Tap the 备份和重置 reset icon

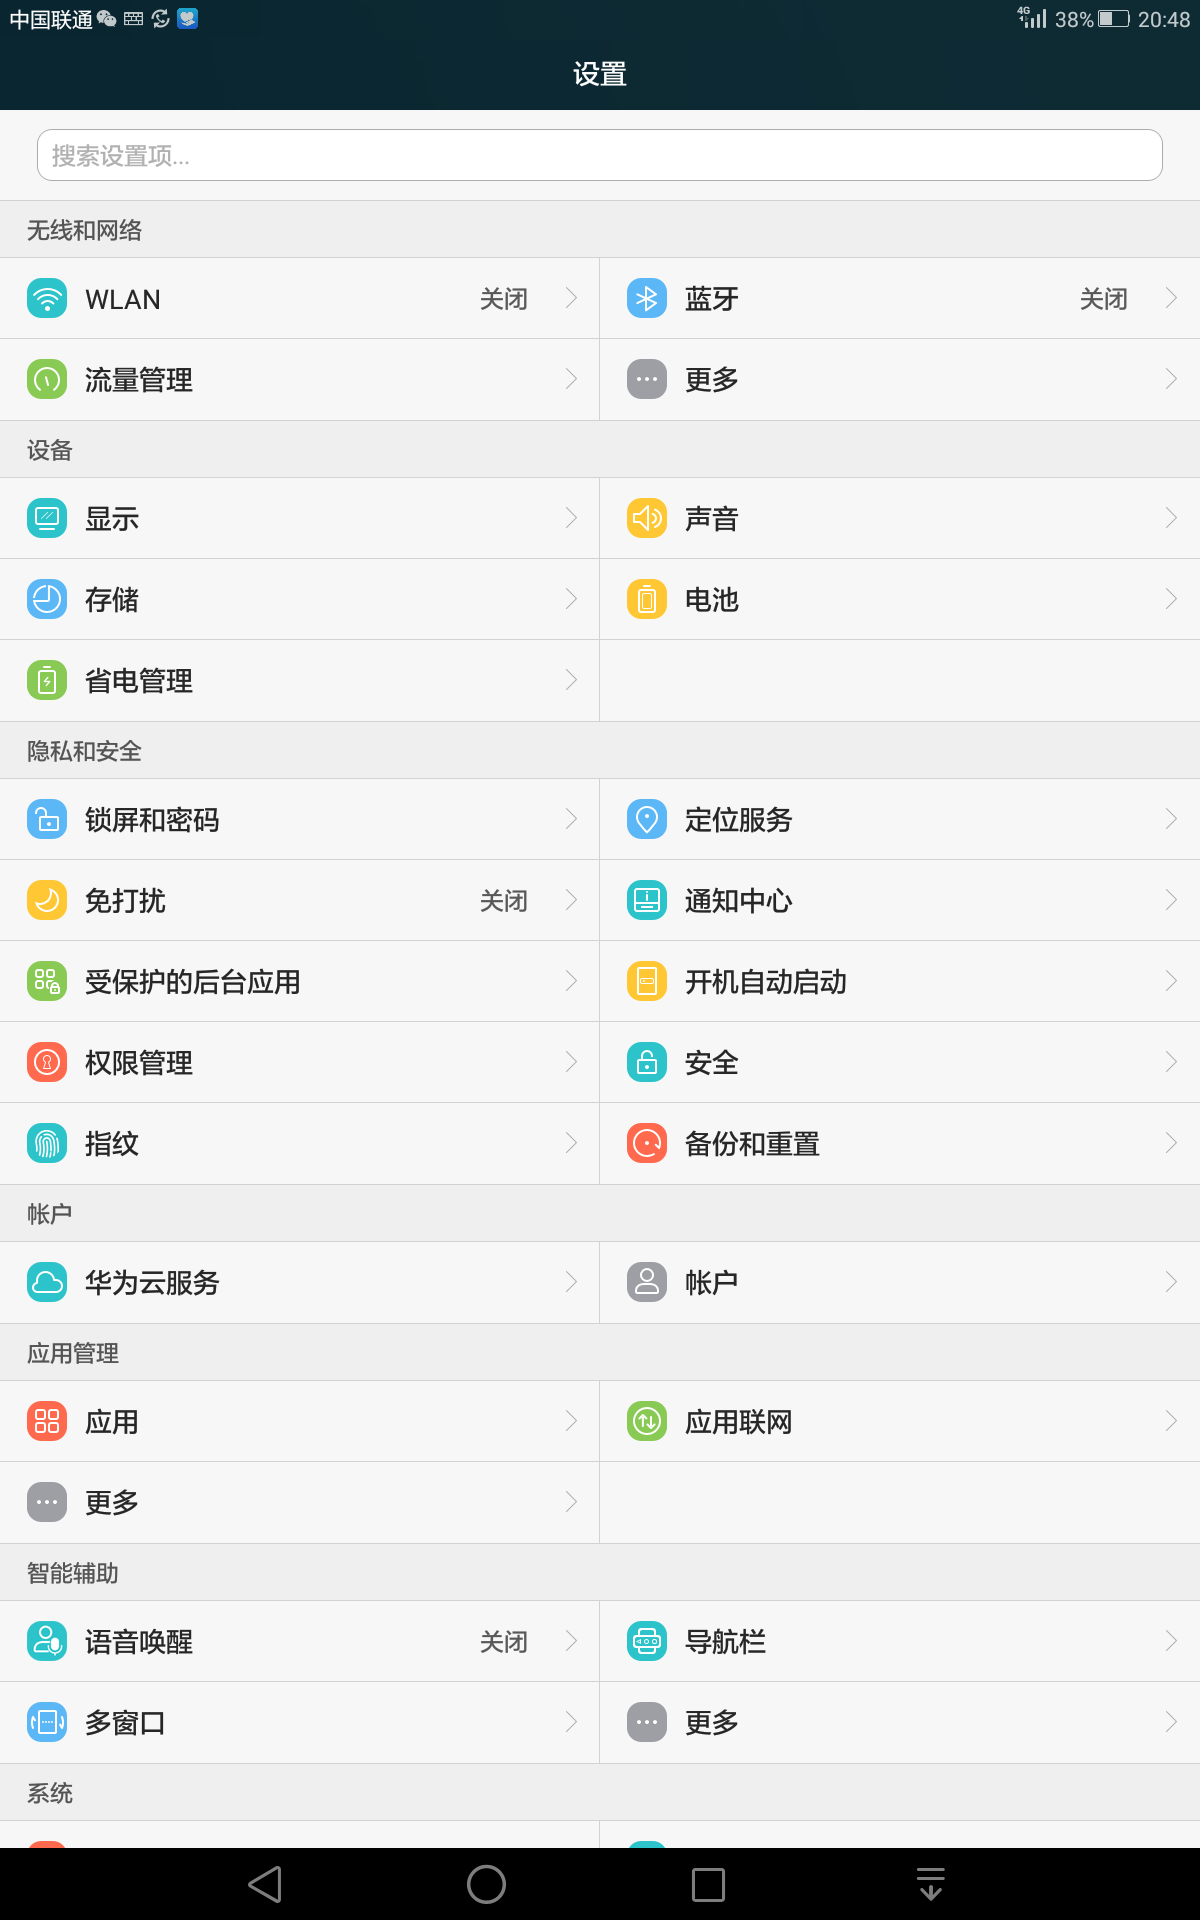pyautogui.click(x=647, y=1143)
